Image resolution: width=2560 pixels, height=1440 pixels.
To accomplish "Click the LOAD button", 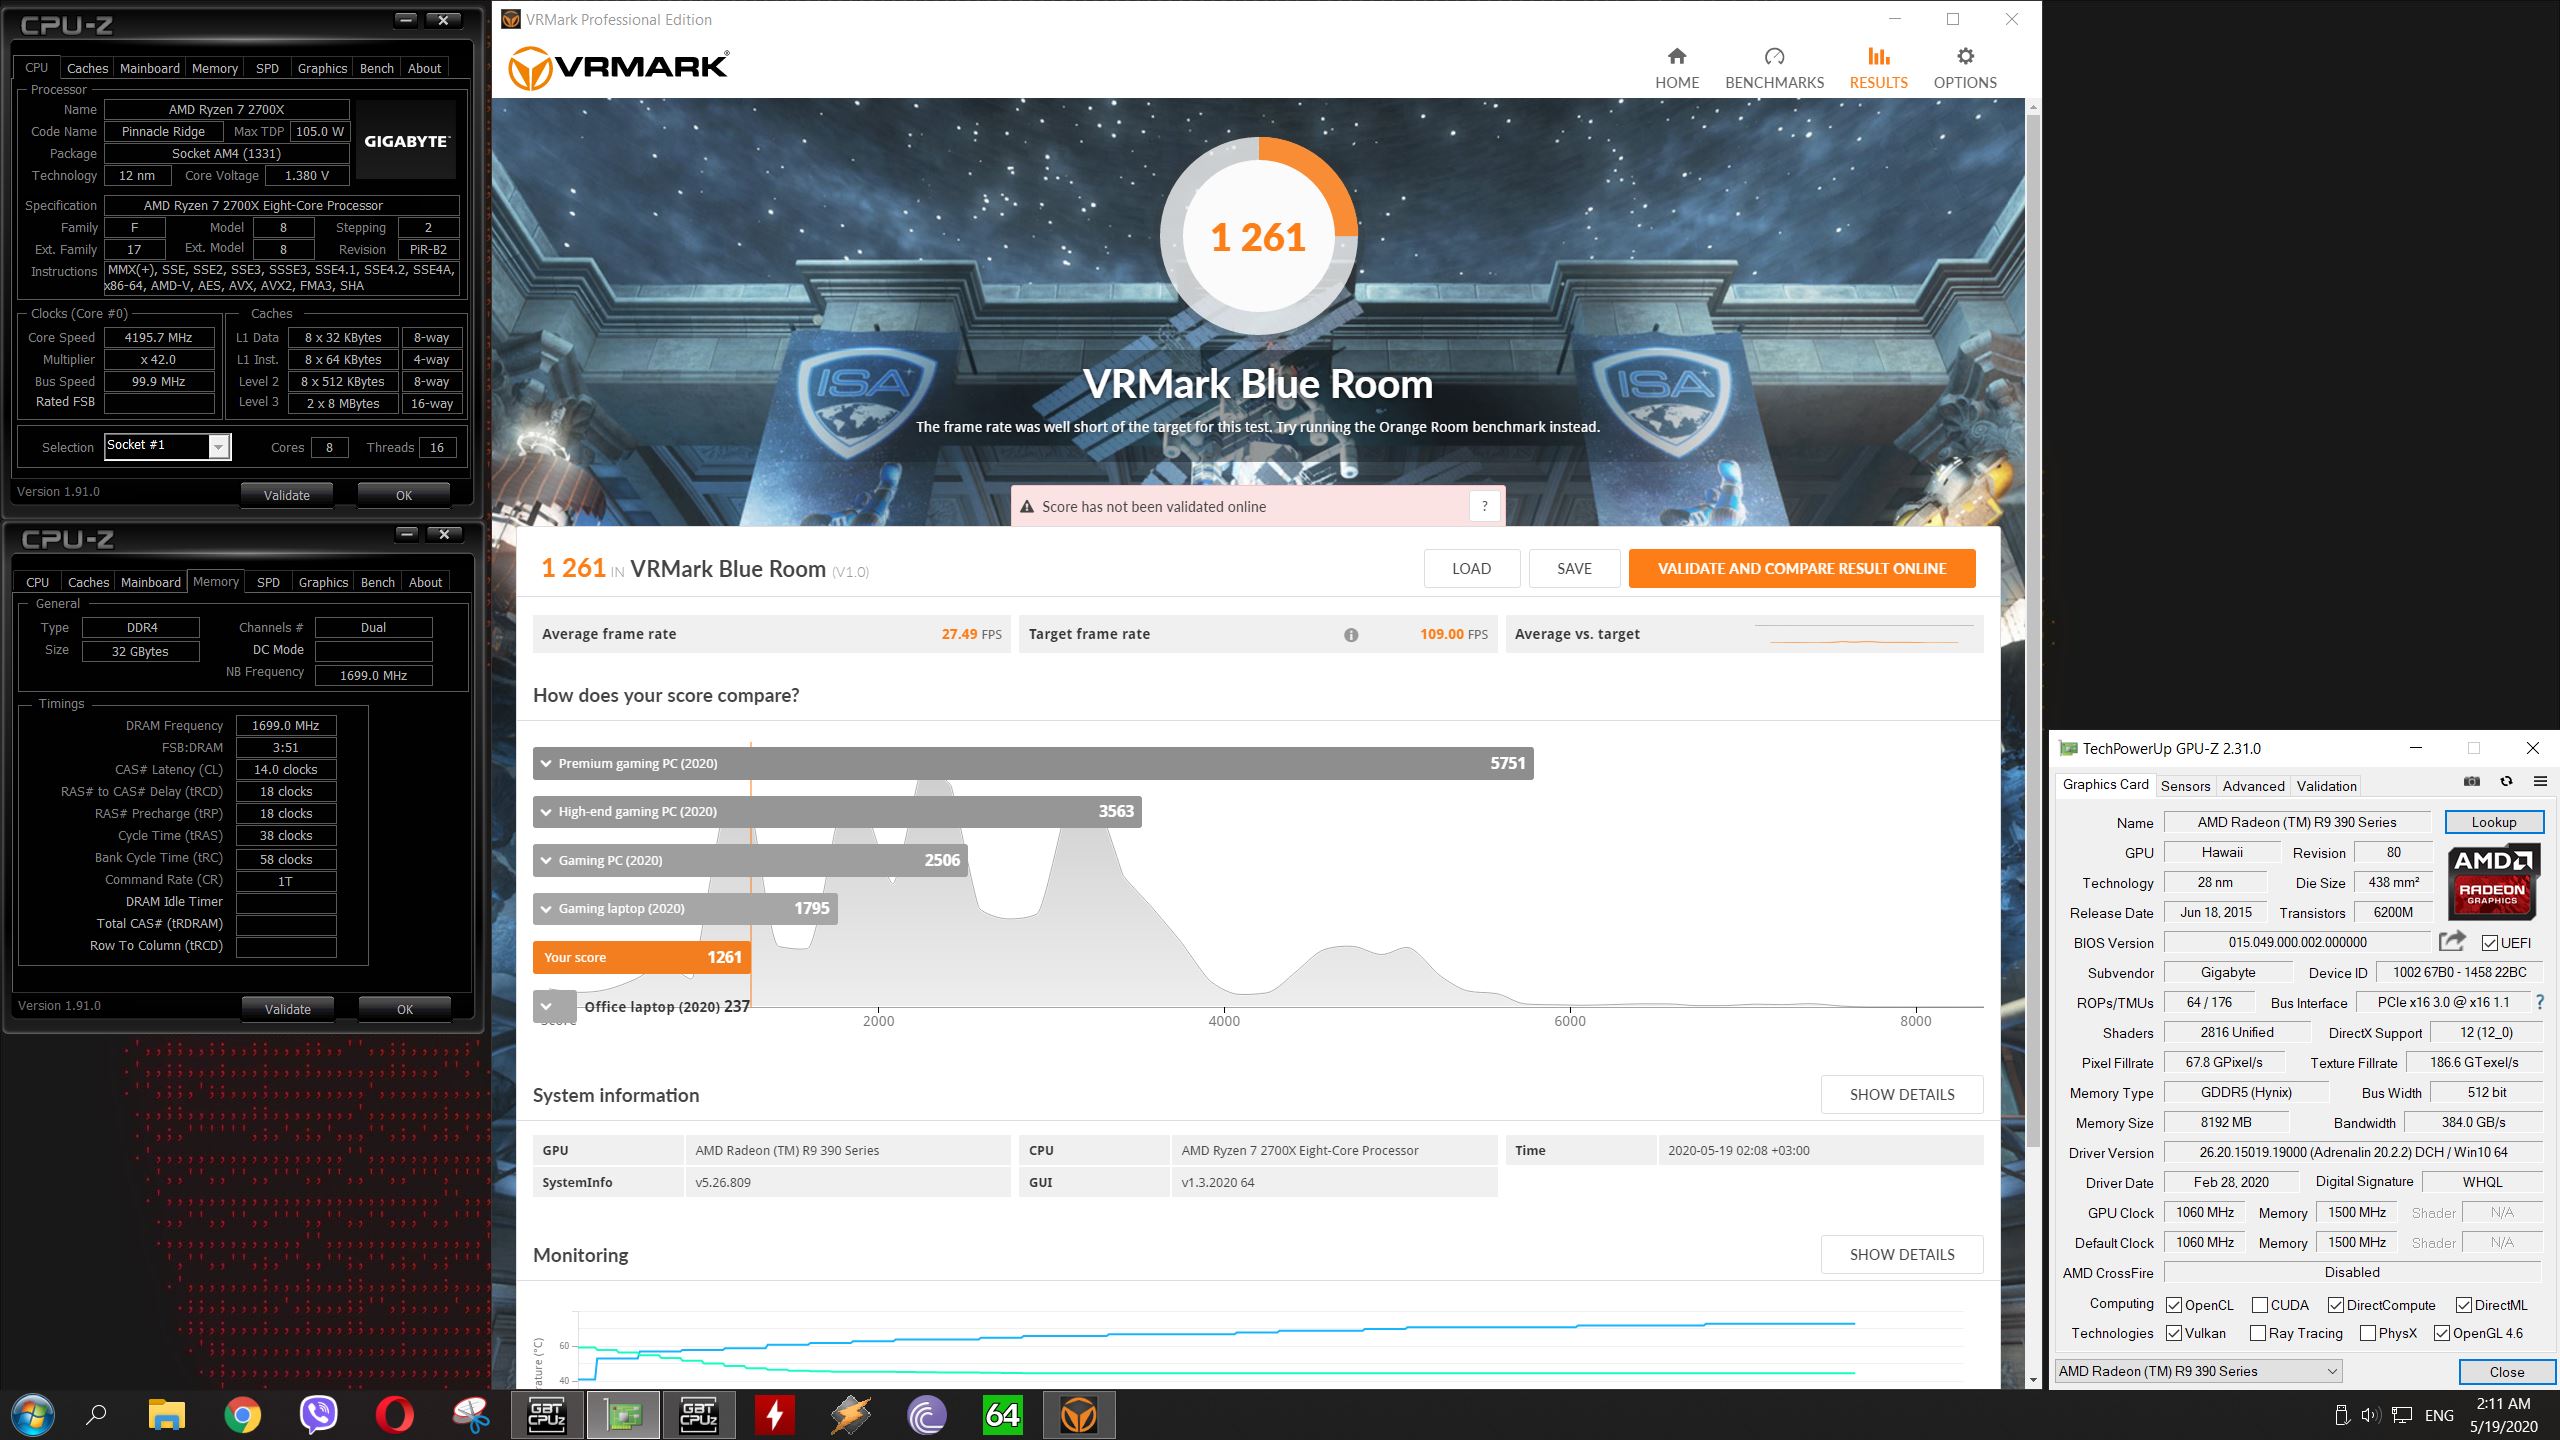I will (x=1472, y=568).
